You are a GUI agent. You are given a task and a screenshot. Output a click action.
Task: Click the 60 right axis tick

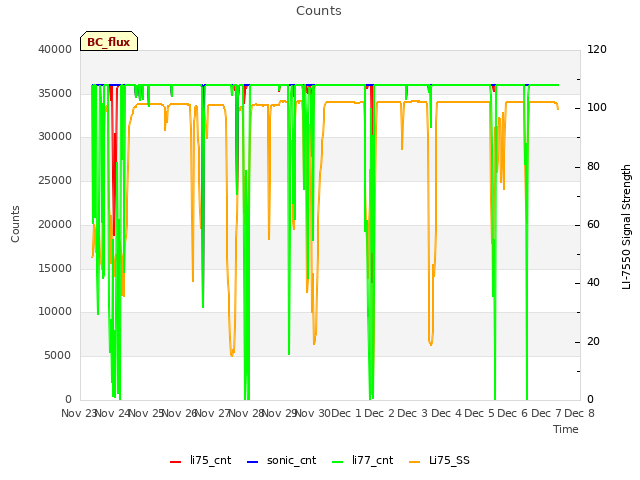(593, 224)
